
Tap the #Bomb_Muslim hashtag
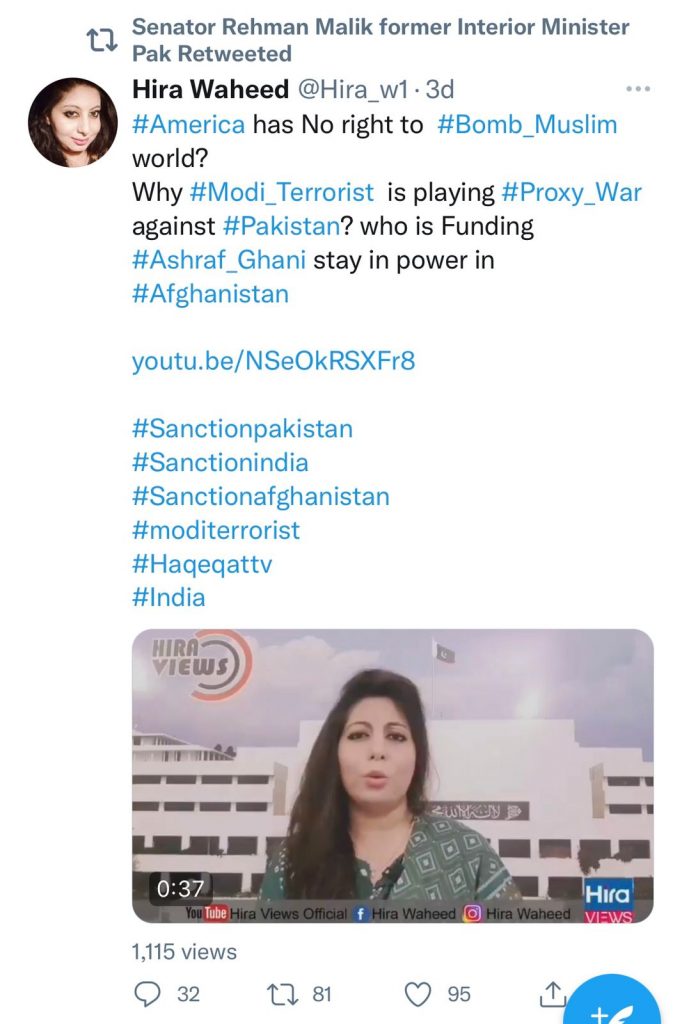[527, 125]
